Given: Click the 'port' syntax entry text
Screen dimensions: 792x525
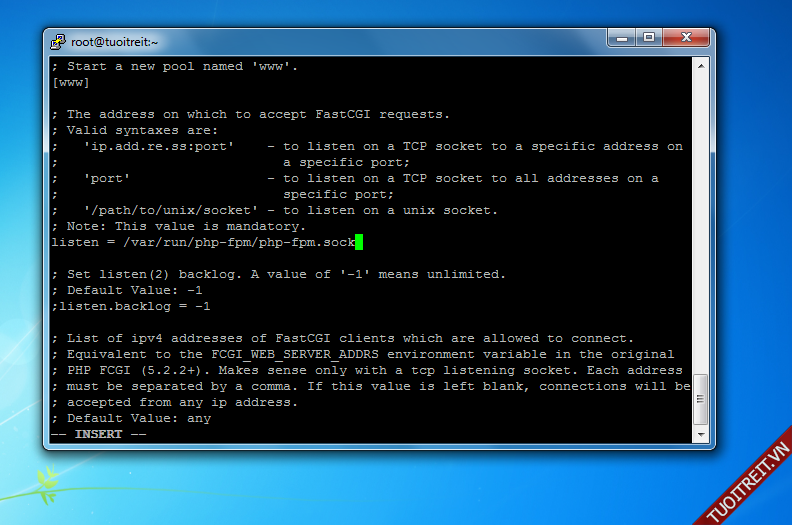Looking at the screenshot, I should click(107, 178).
